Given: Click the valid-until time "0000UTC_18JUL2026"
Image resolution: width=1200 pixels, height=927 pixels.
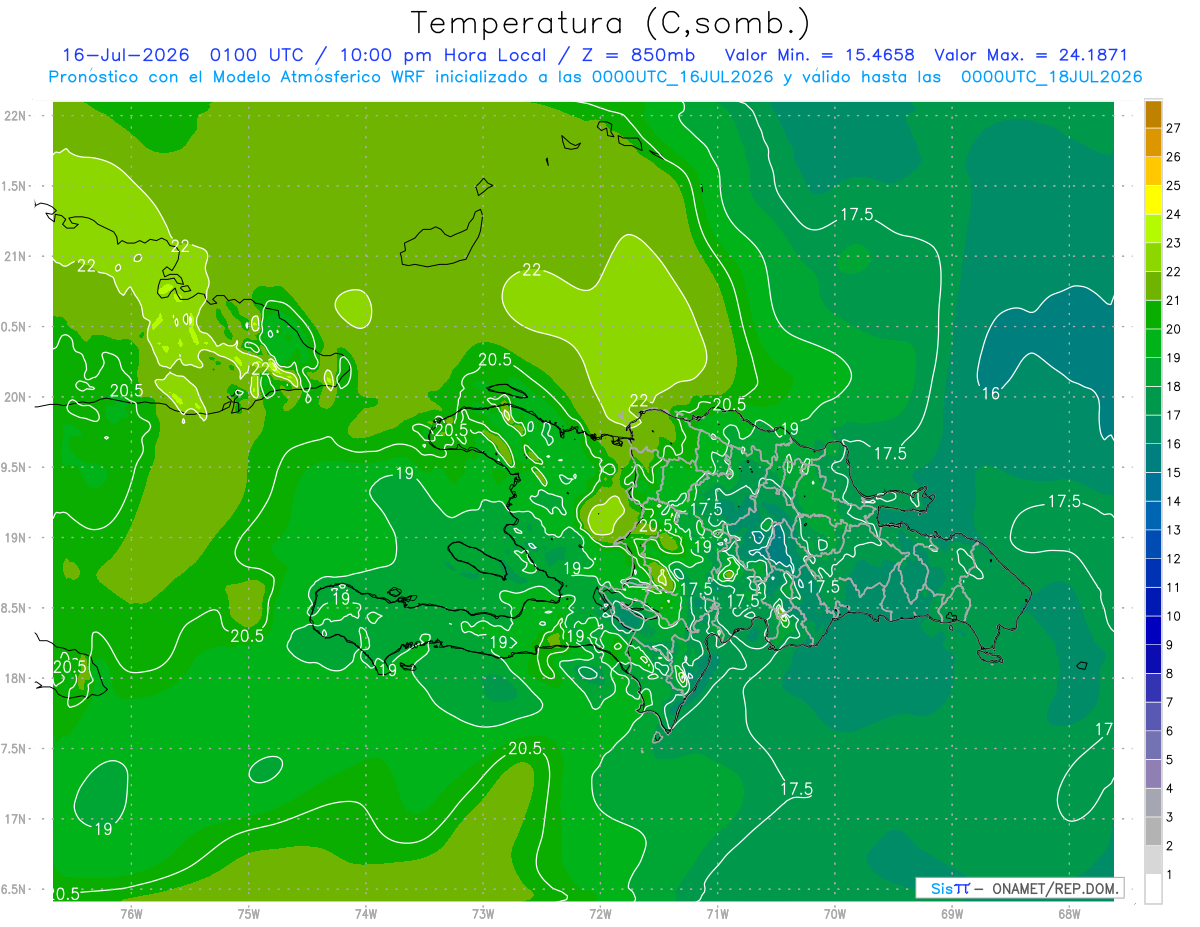Looking at the screenshot, I should (1052, 77).
